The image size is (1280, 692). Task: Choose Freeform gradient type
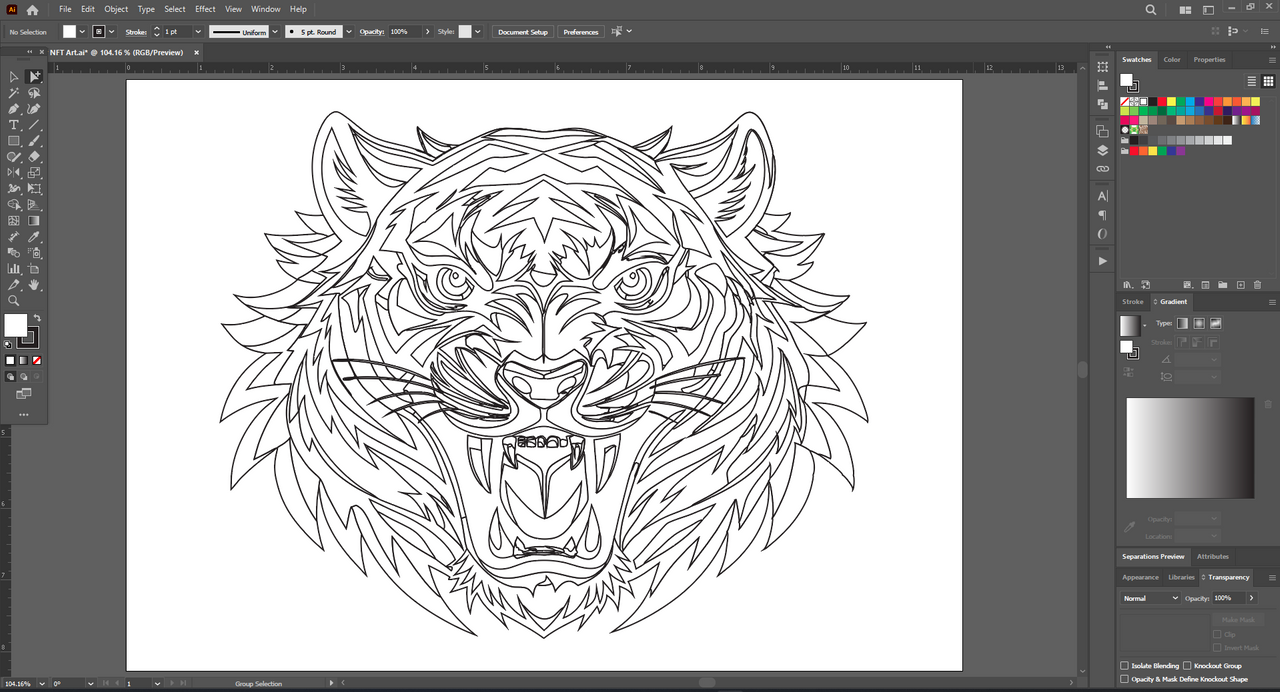tap(1216, 323)
